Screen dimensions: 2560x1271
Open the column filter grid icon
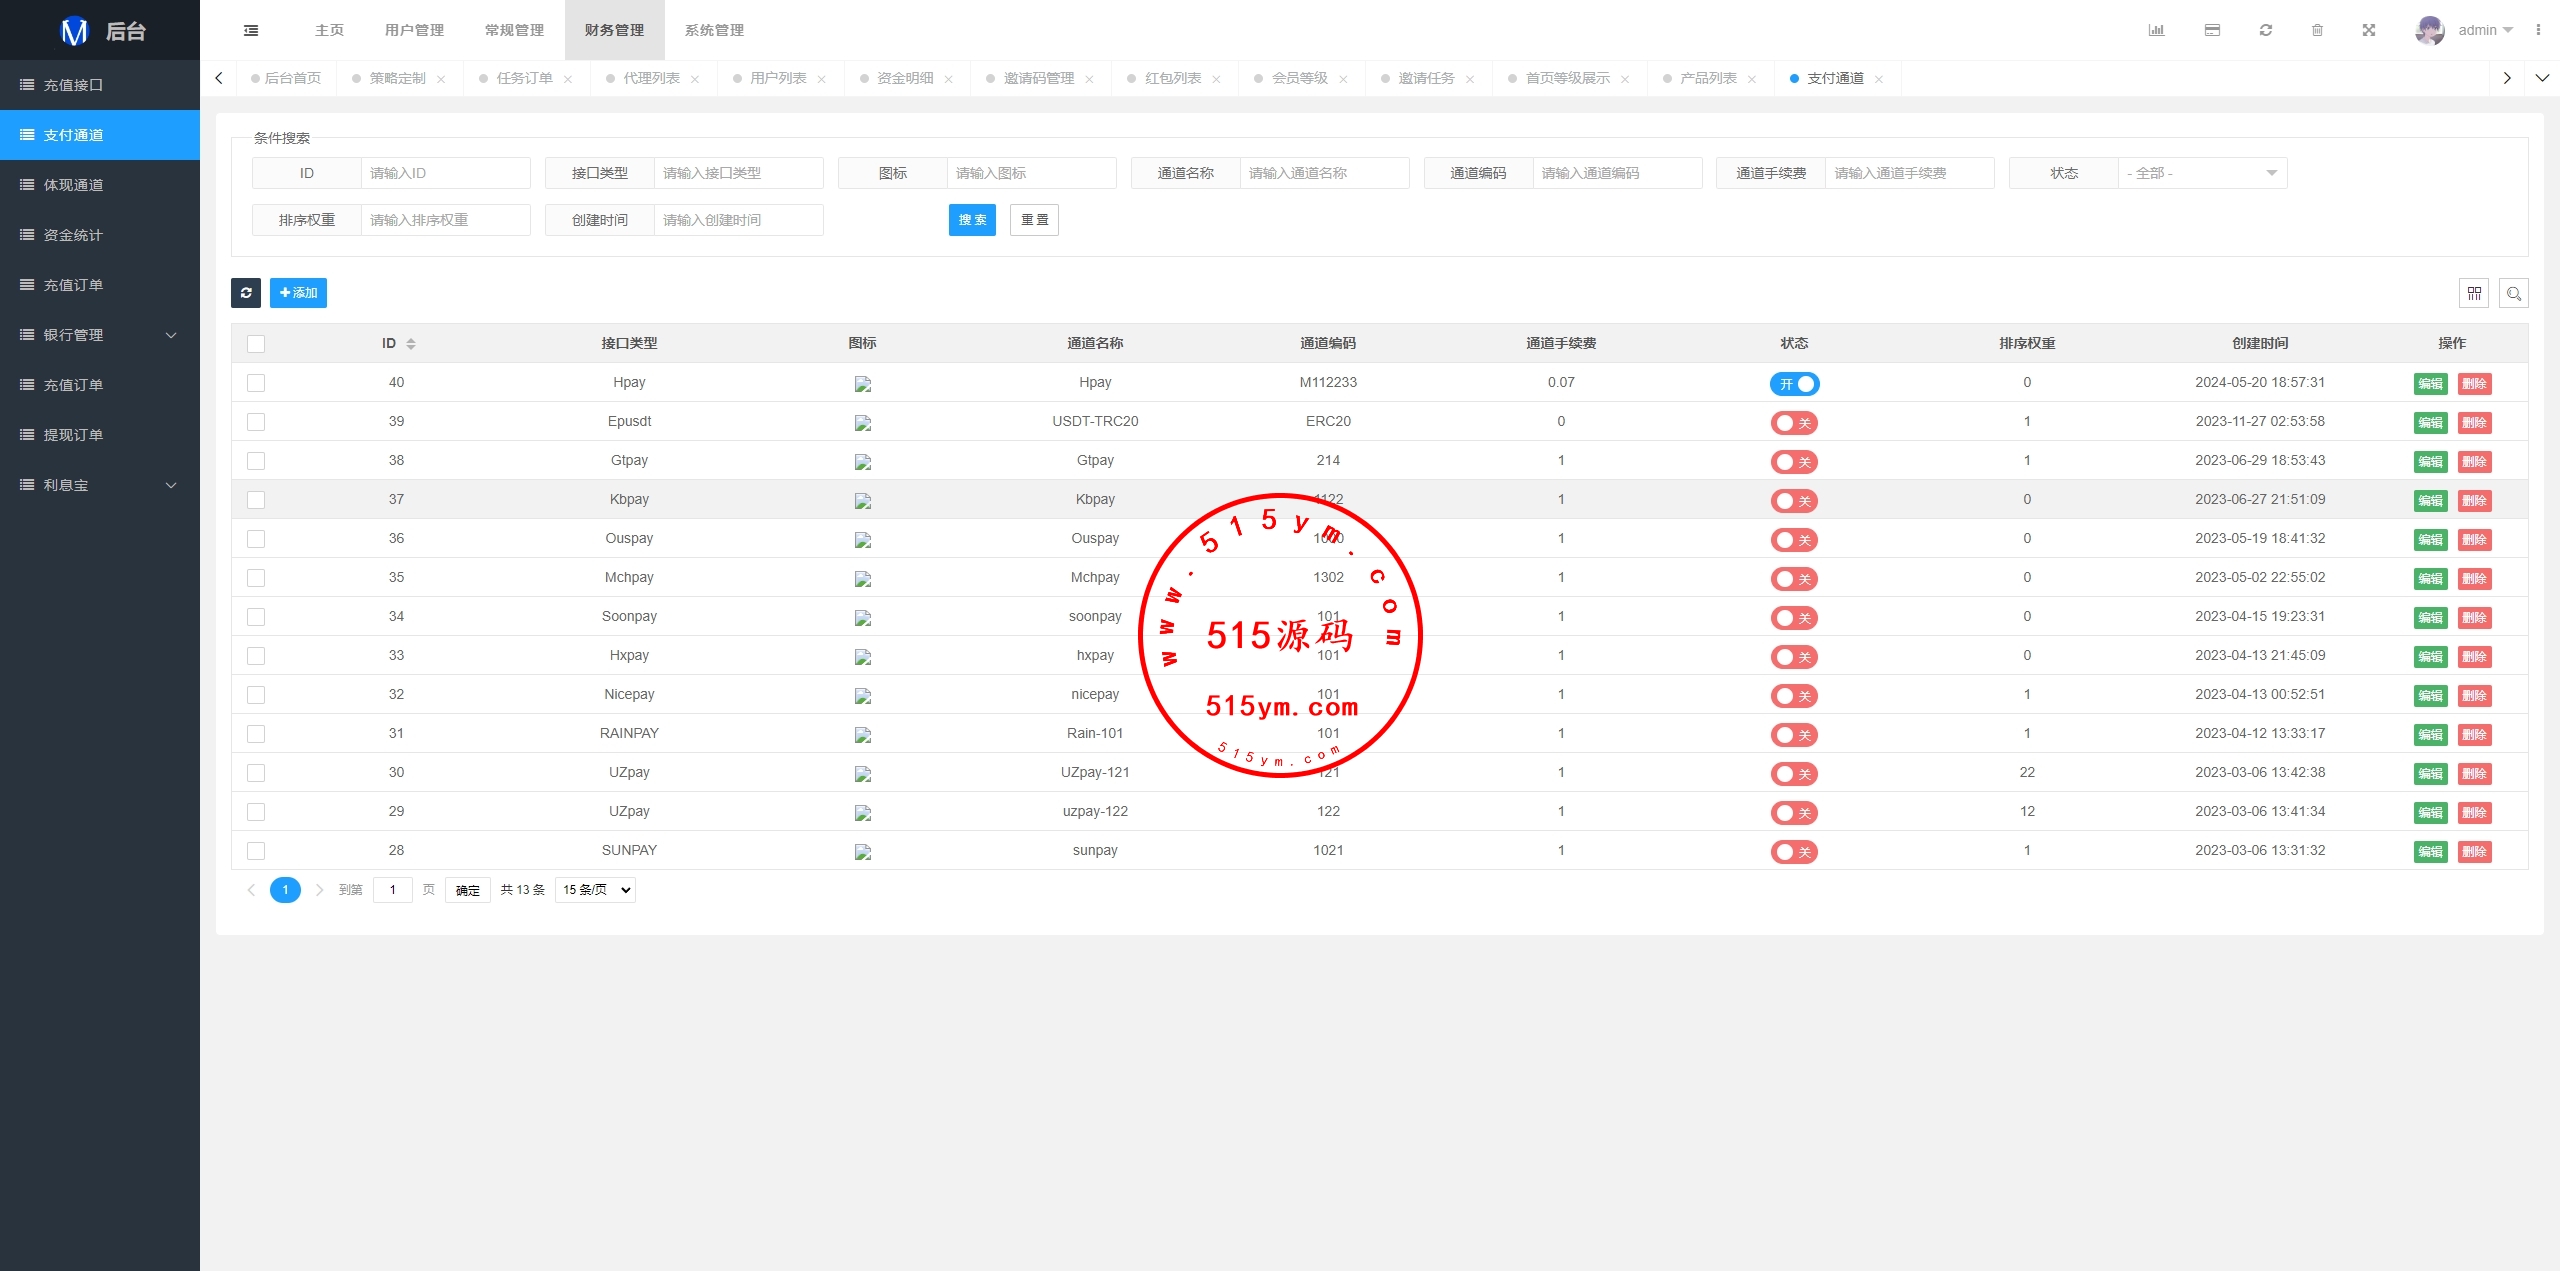pyautogui.click(x=2474, y=293)
